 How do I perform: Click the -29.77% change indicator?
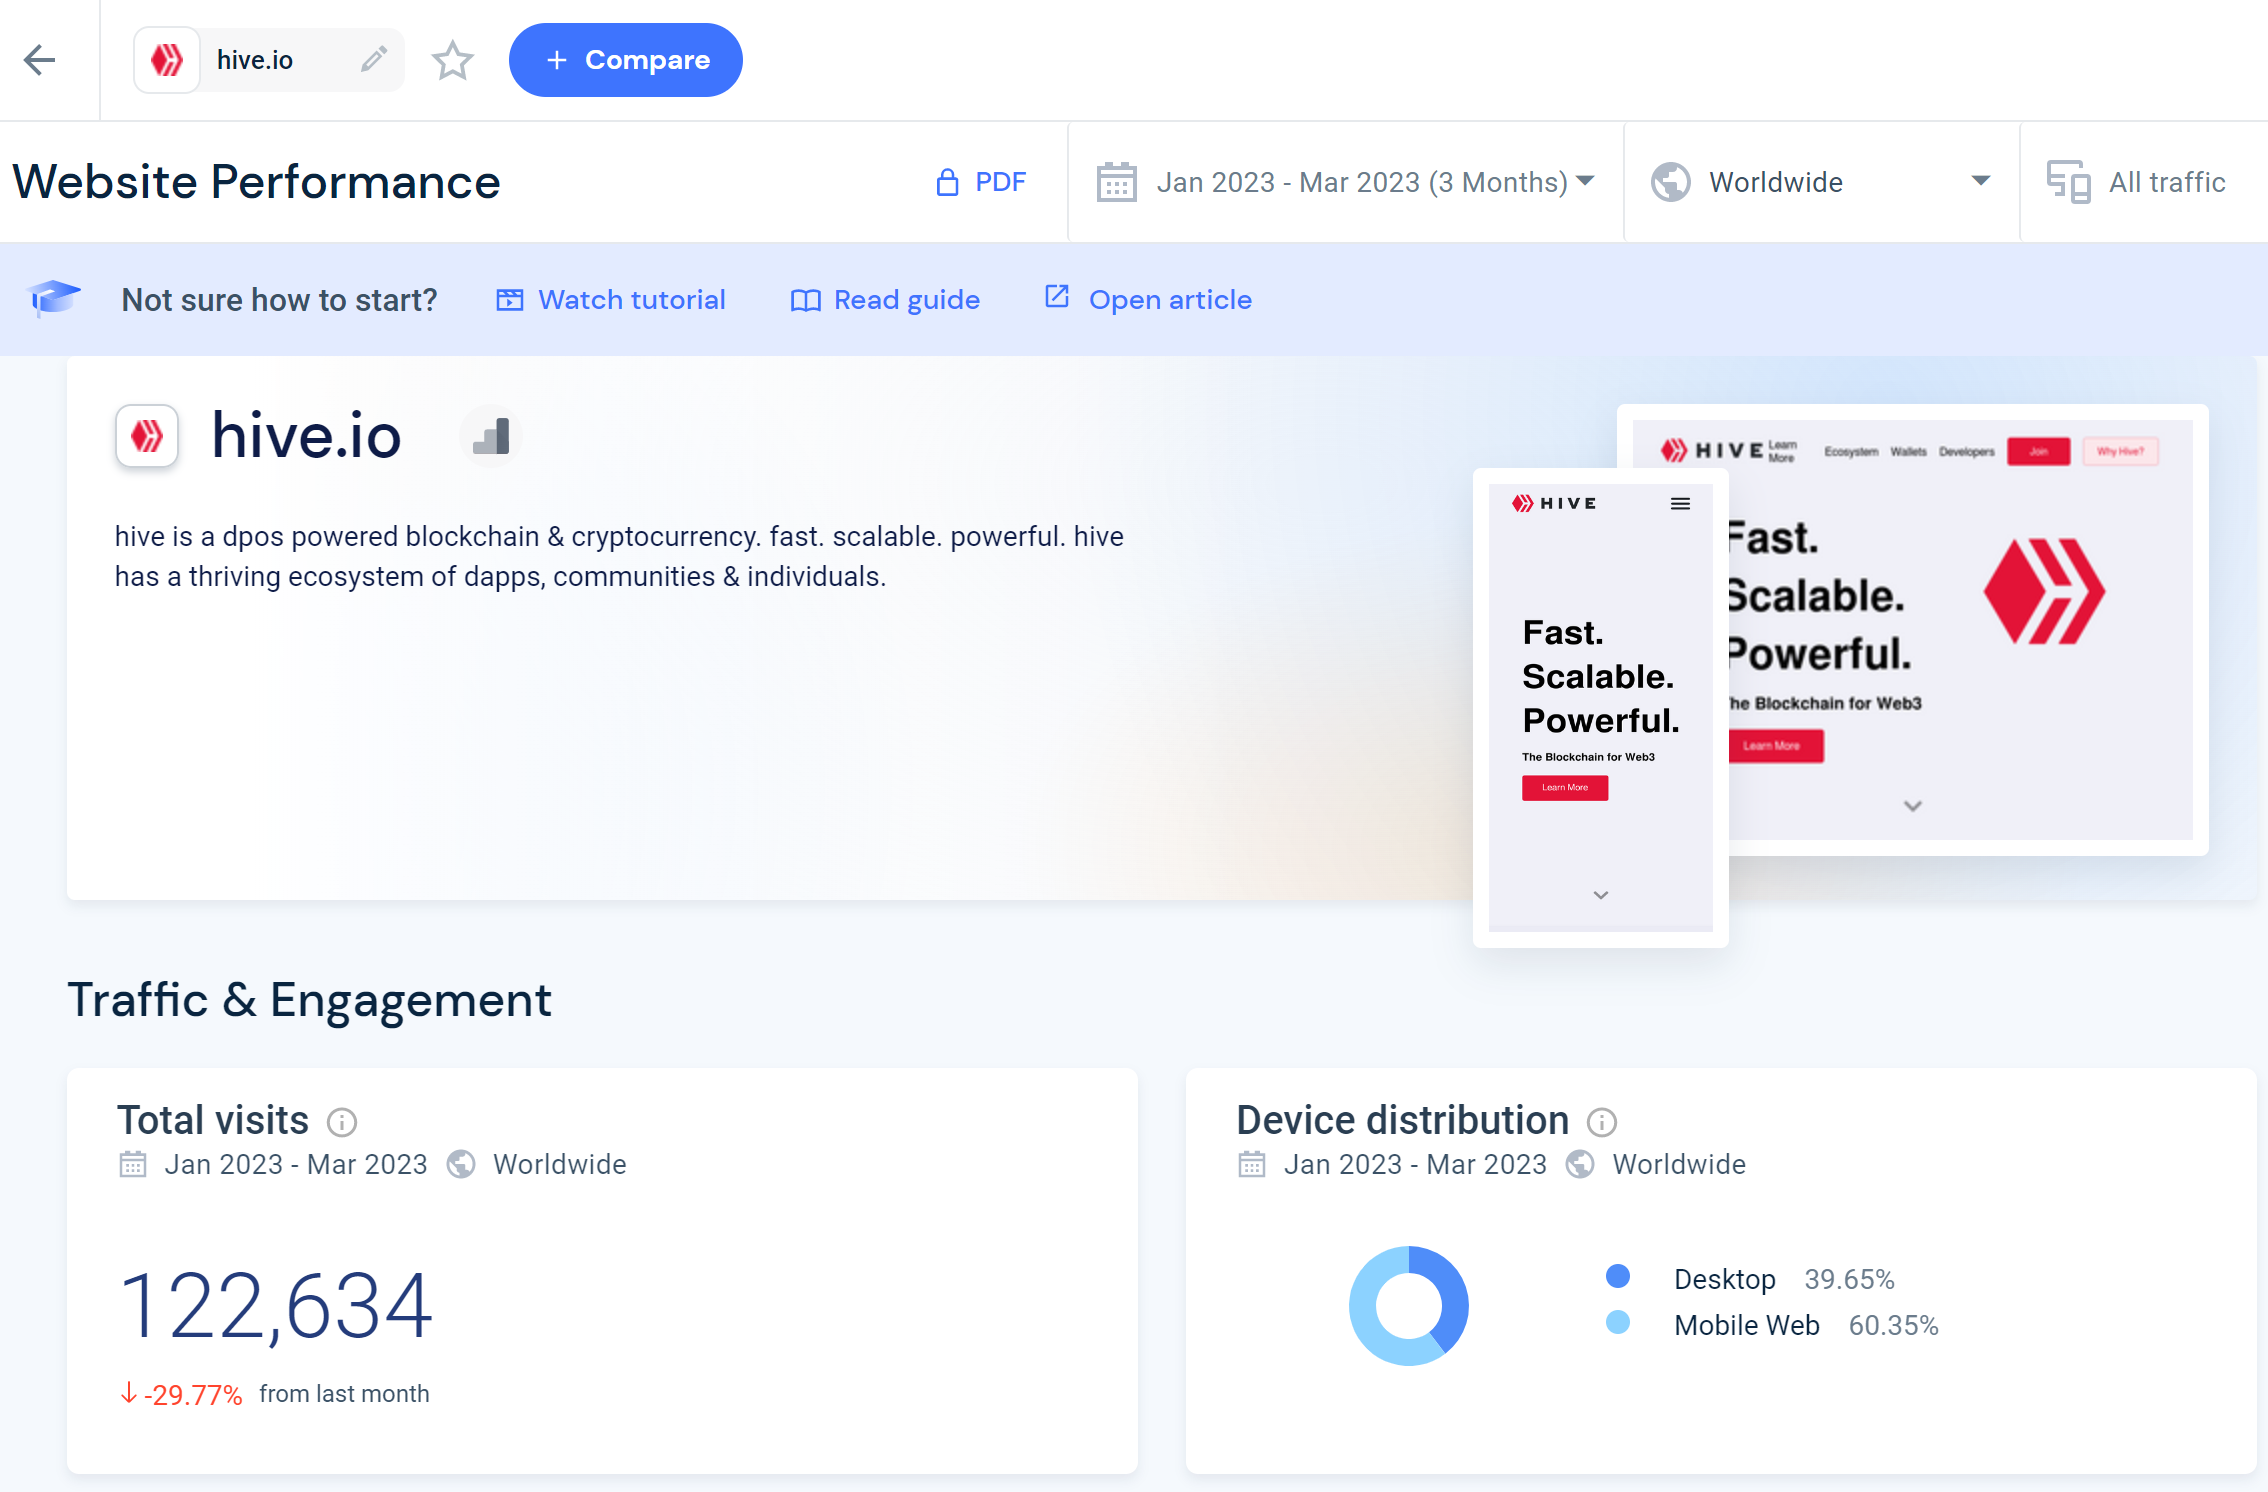[182, 1394]
